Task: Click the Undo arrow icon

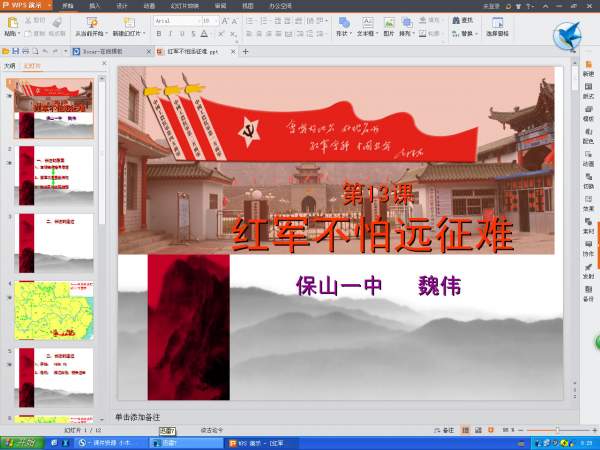Action: click(x=45, y=51)
